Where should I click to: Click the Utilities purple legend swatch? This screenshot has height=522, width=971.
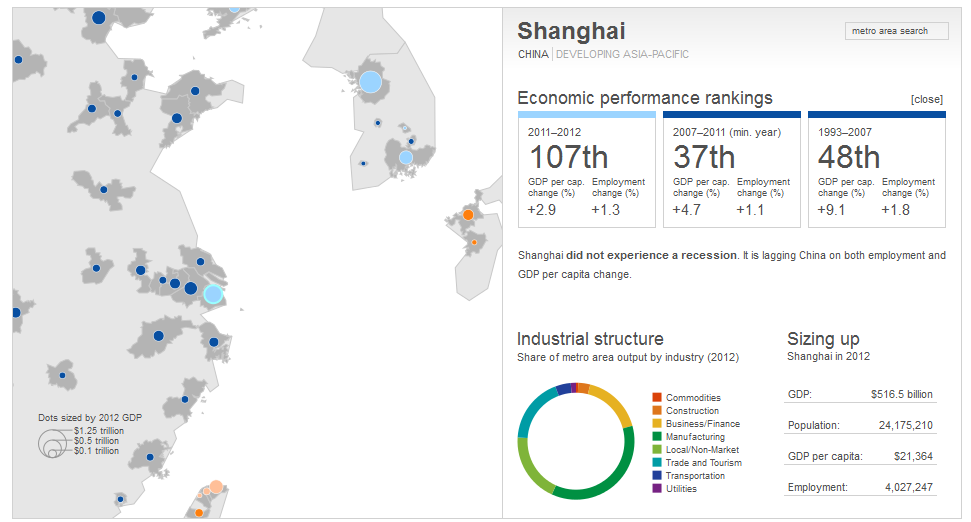click(x=656, y=489)
